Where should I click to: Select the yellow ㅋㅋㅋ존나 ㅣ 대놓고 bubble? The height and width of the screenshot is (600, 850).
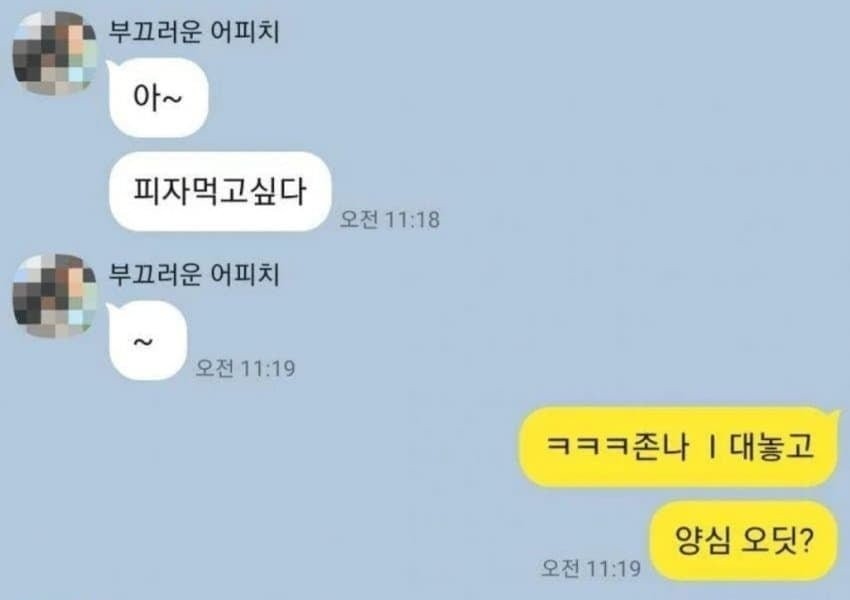click(x=679, y=447)
